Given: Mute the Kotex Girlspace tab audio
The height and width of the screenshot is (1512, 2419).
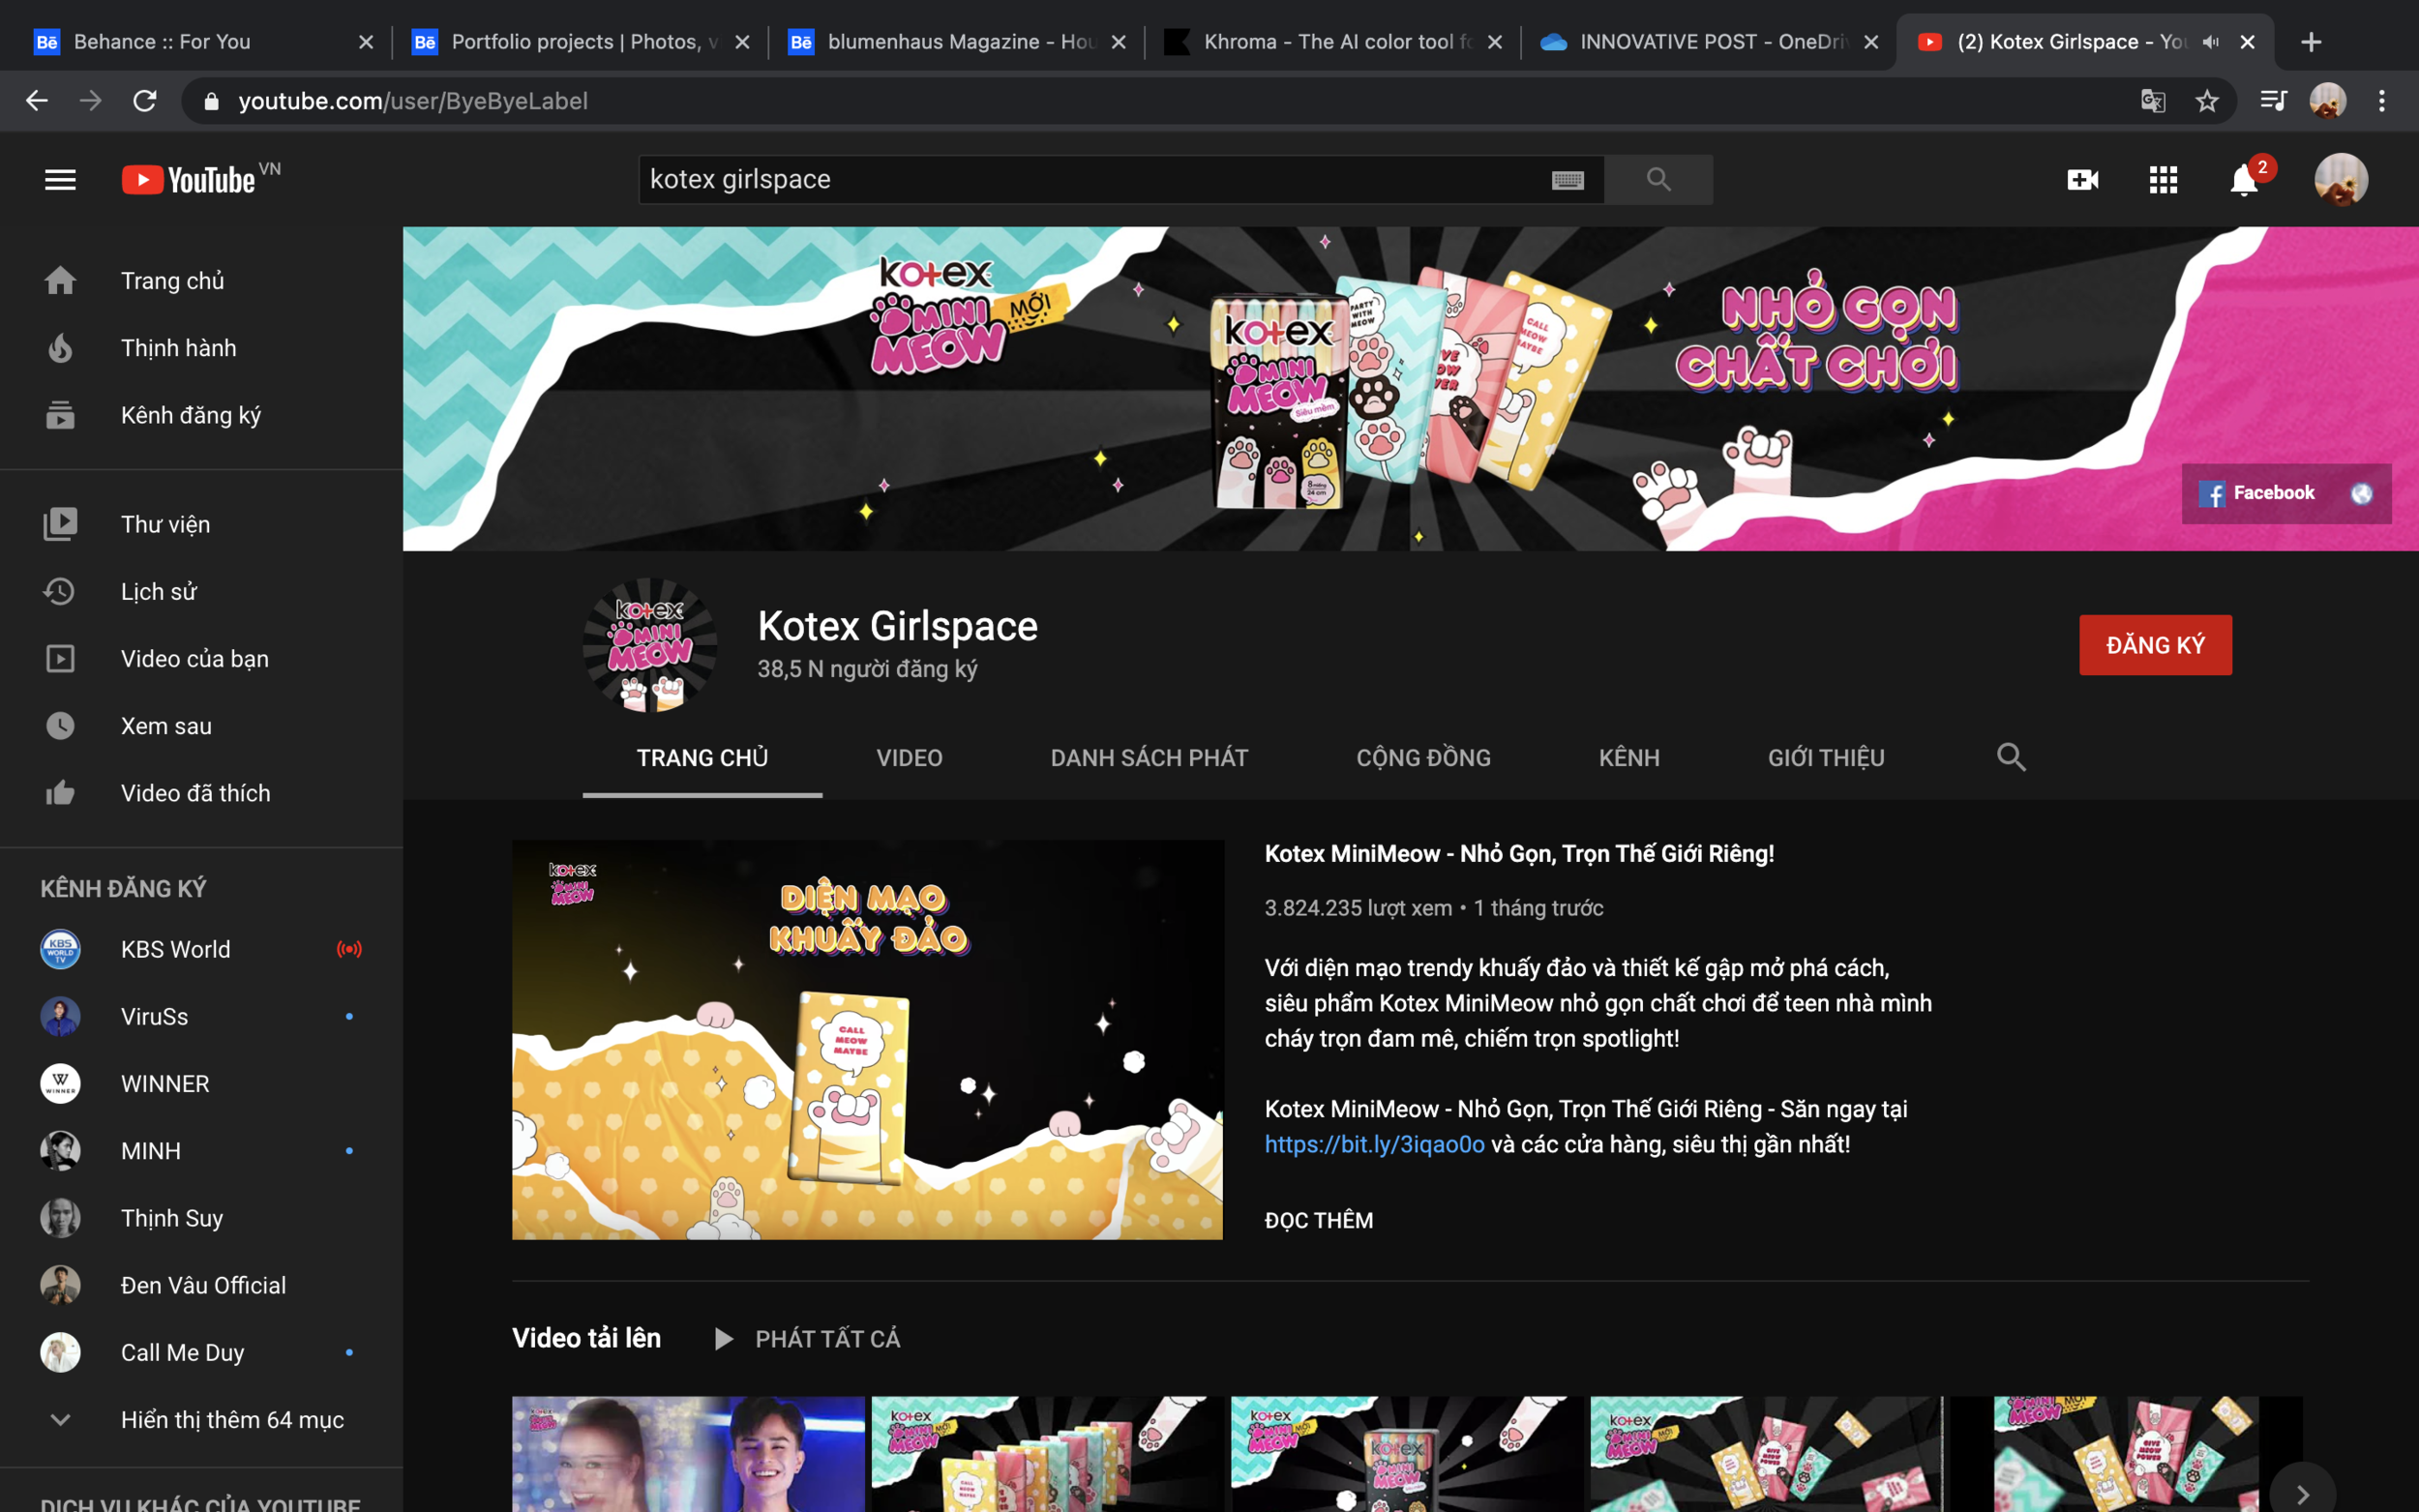Looking at the screenshot, I should [2211, 42].
